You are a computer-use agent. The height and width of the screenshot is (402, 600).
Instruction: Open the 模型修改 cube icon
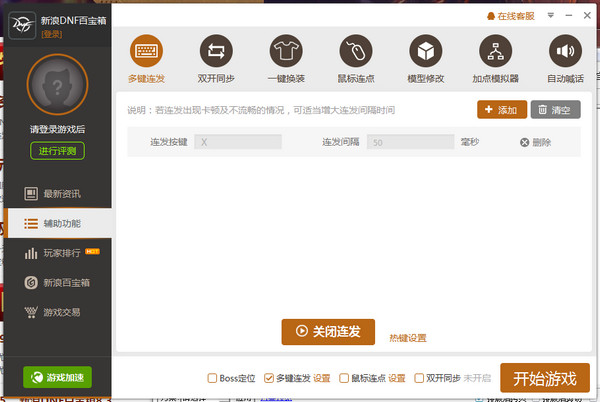pyautogui.click(x=426, y=50)
